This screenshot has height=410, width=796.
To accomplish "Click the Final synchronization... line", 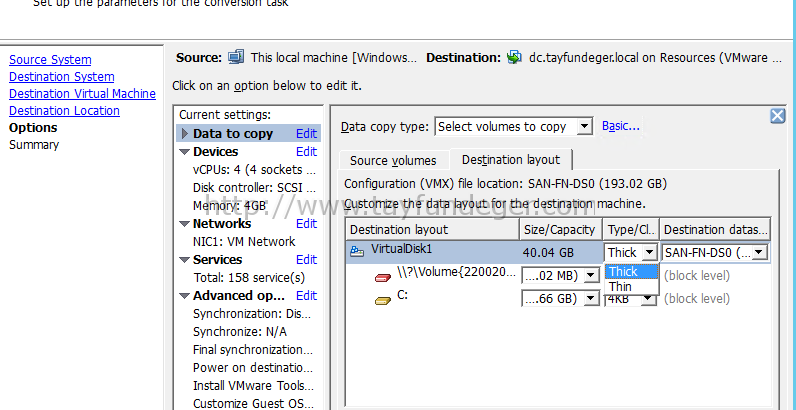I will 253,350.
